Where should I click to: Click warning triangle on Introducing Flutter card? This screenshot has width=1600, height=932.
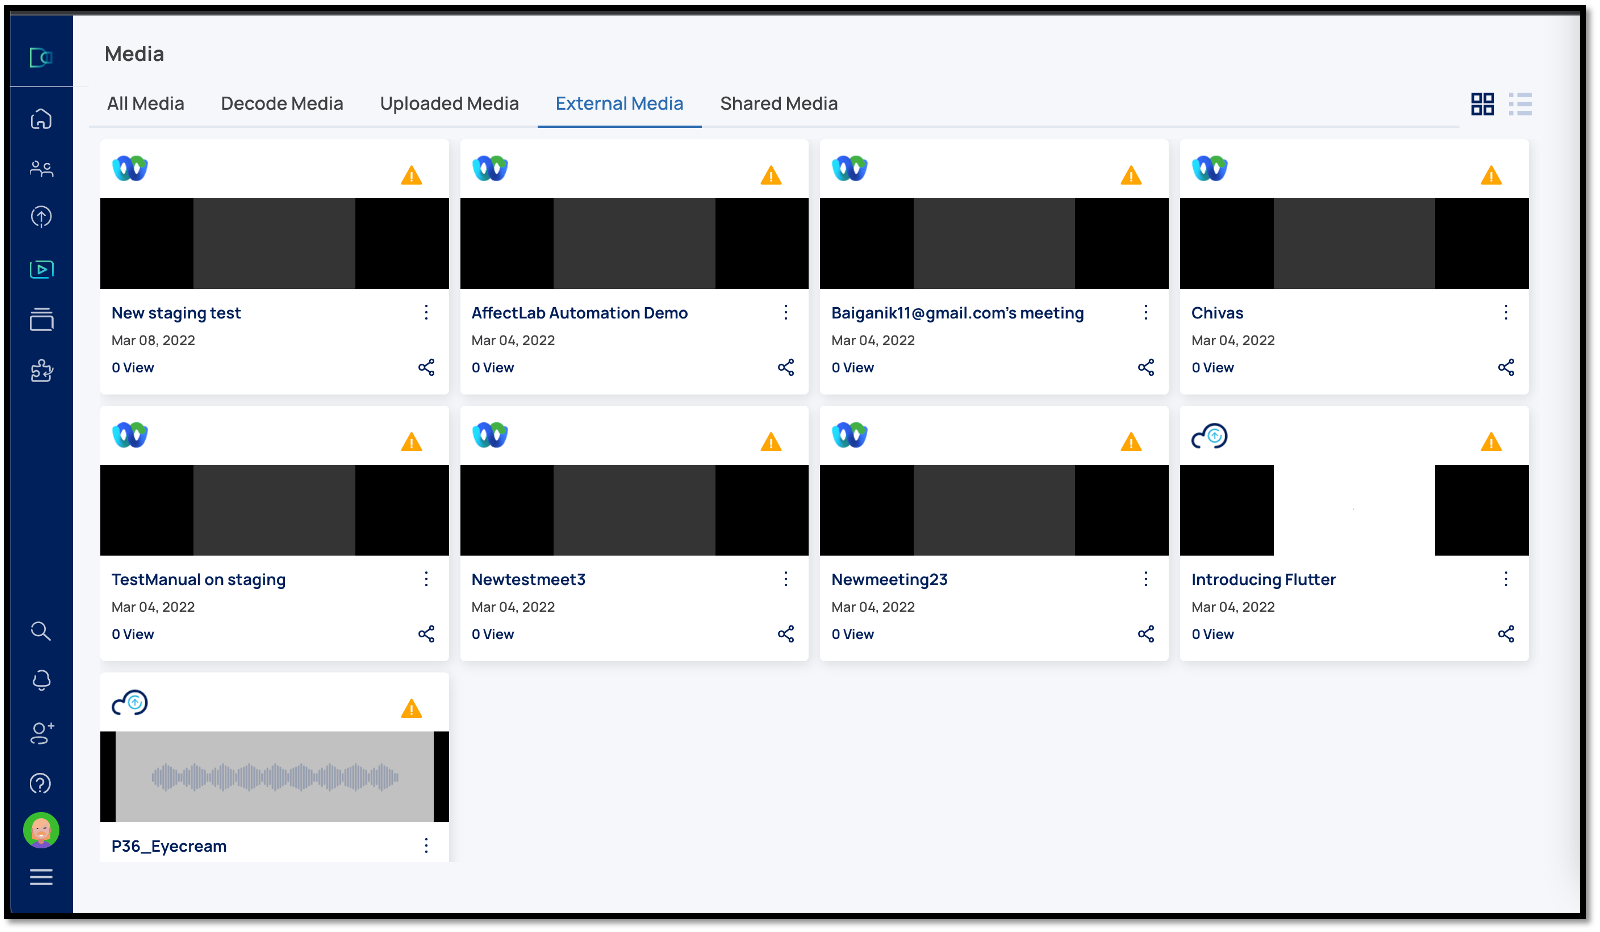click(x=1491, y=442)
